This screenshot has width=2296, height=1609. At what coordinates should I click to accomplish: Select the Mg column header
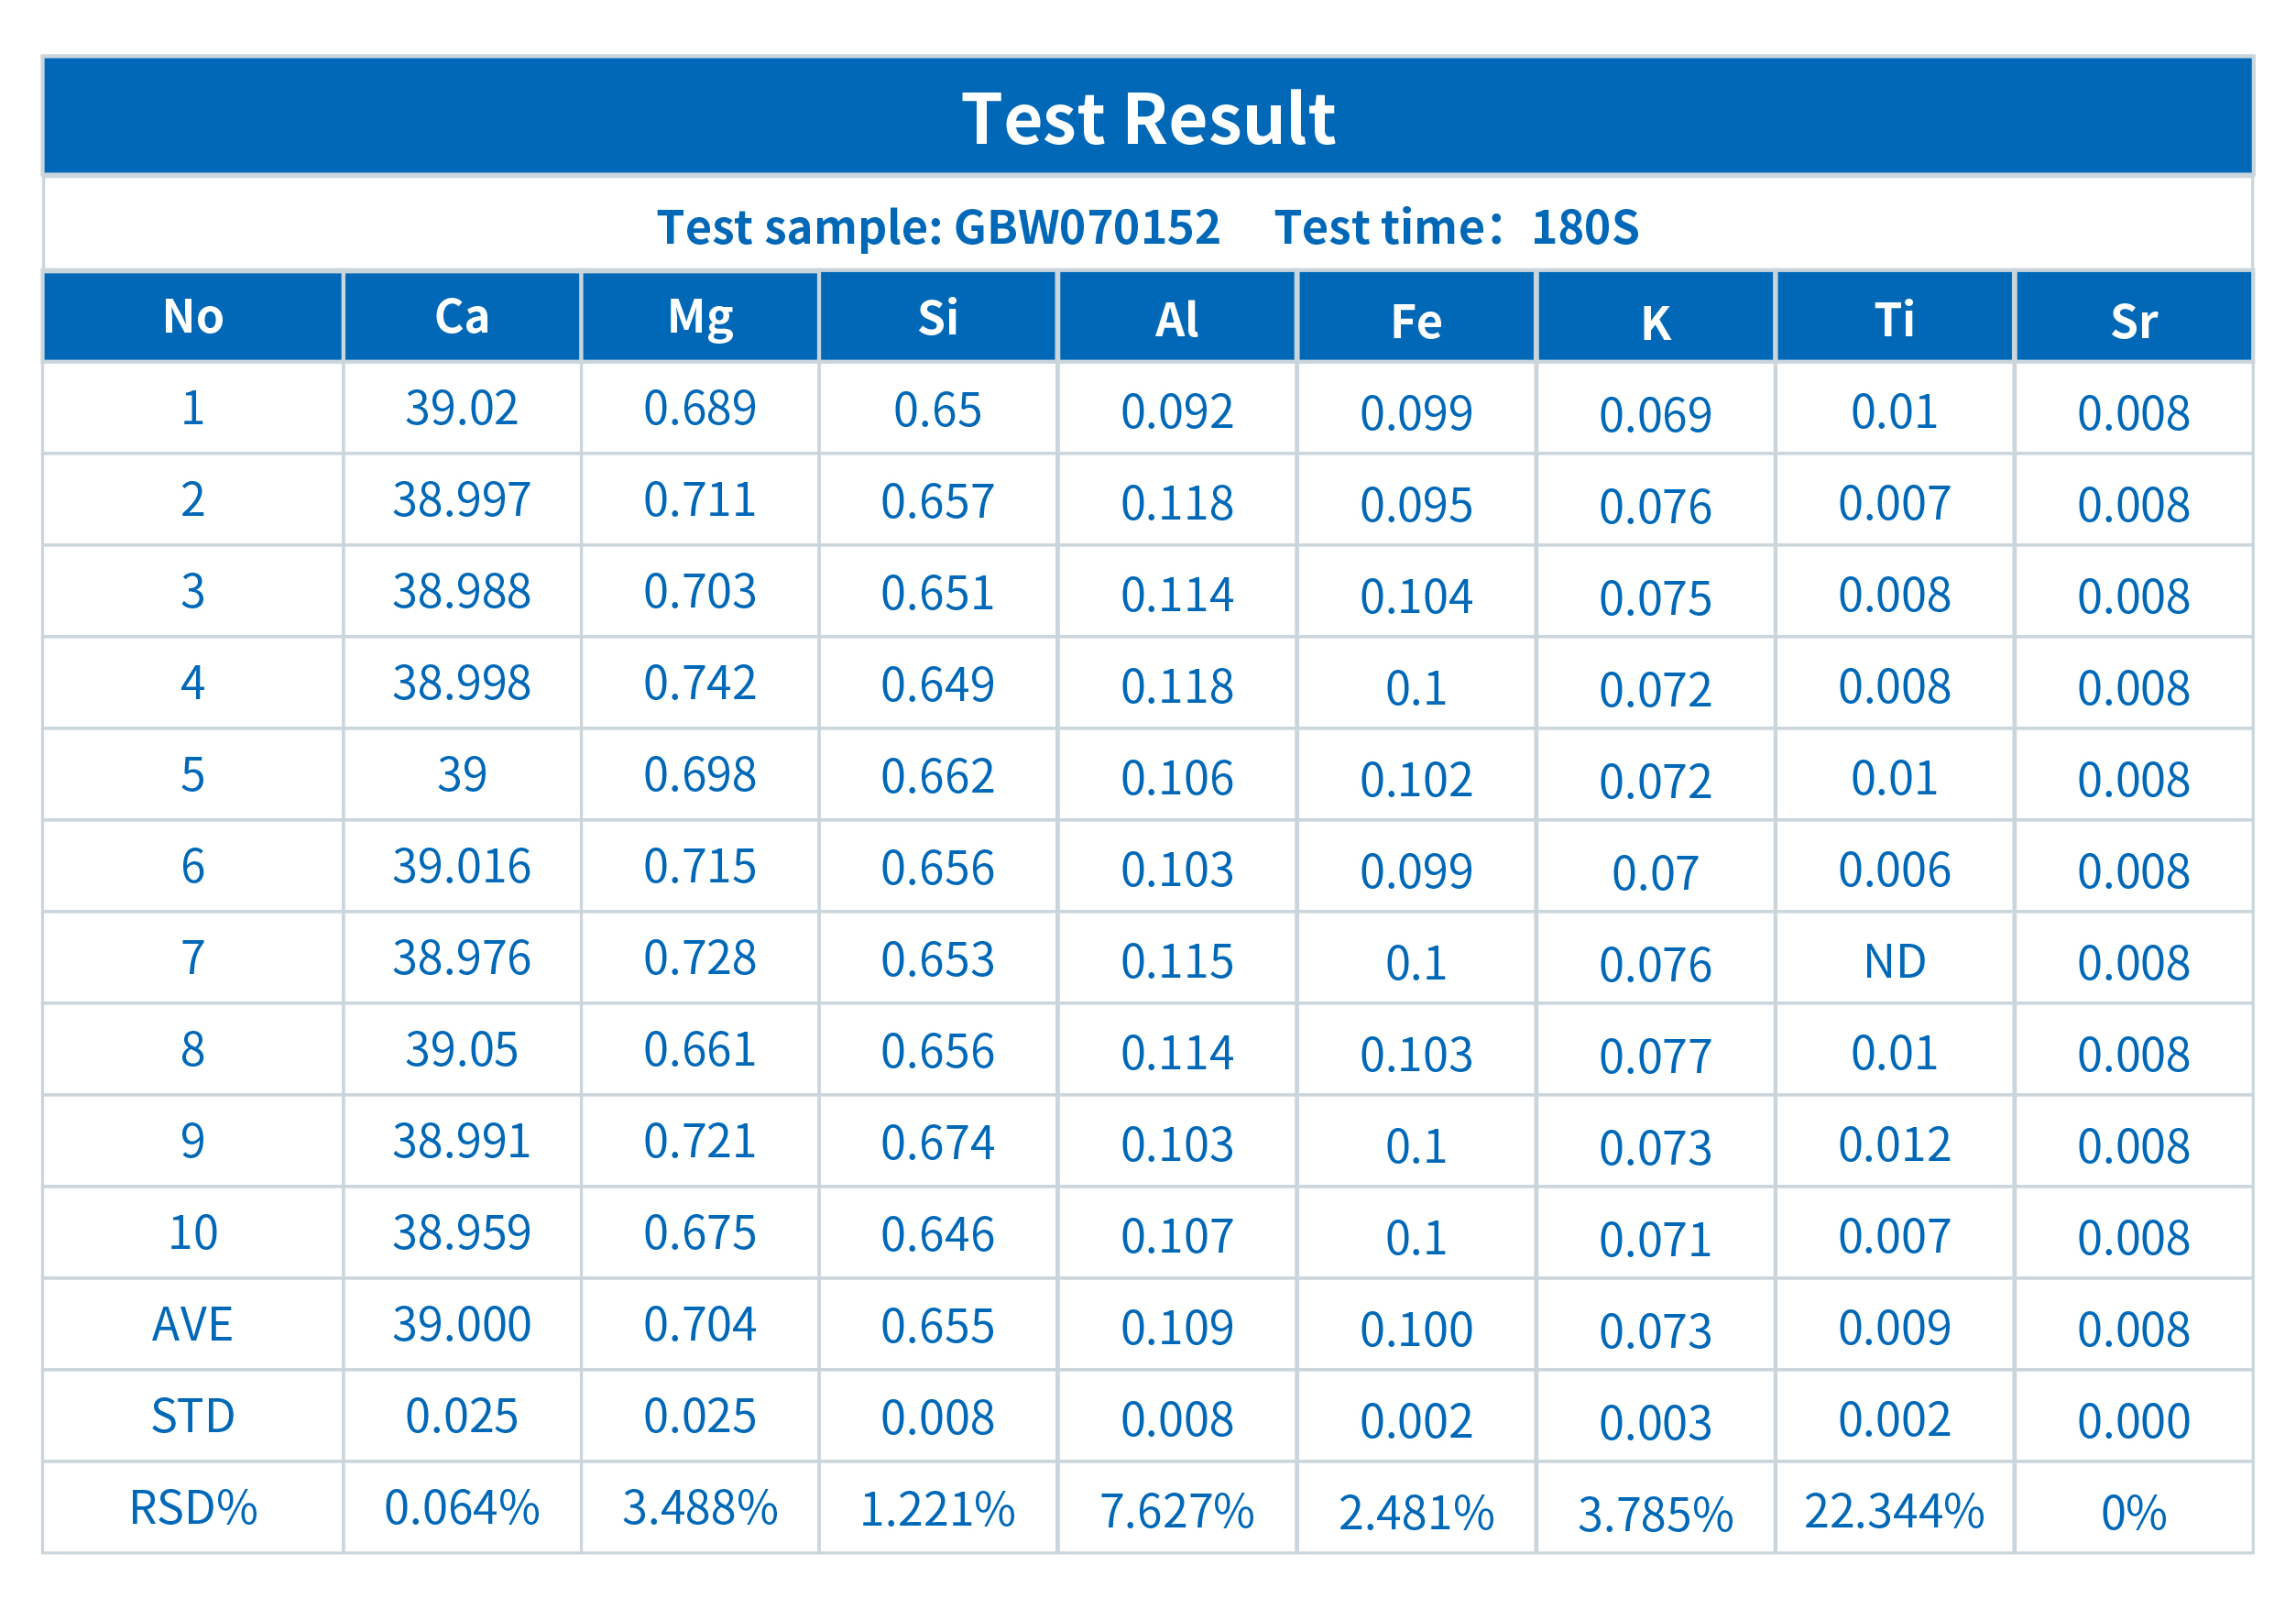(700, 317)
